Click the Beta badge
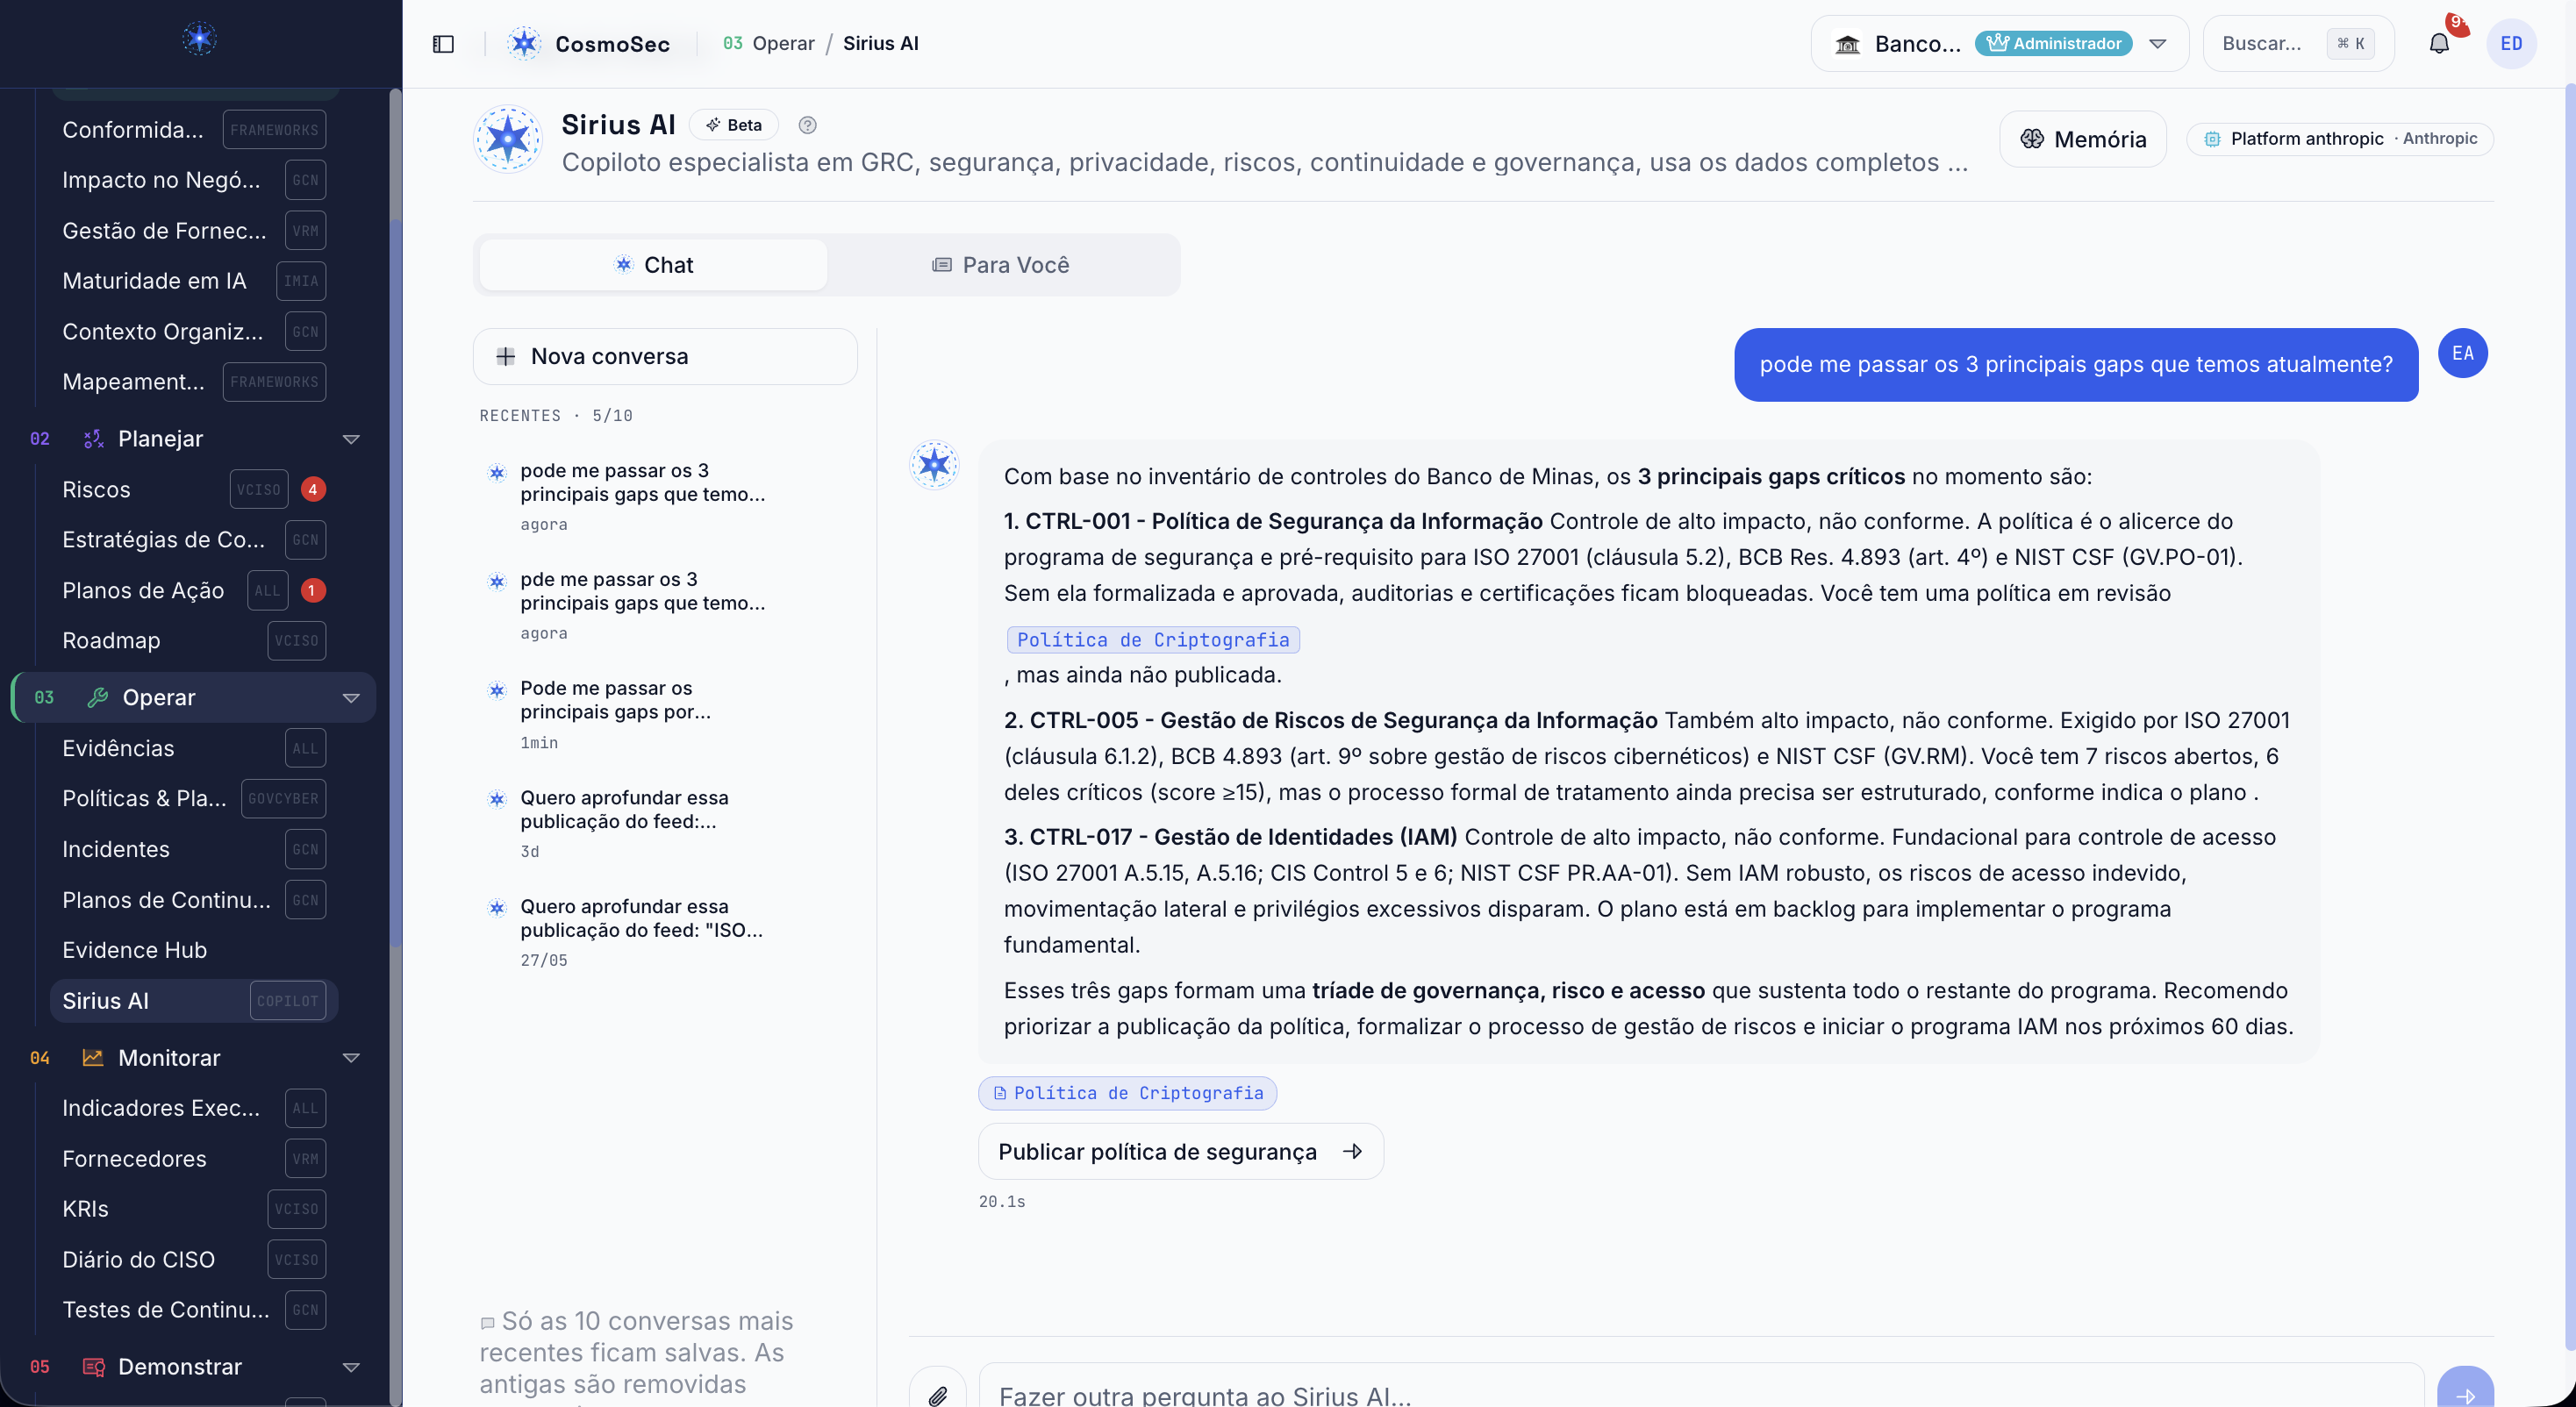The width and height of the screenshot is (2576, 1407). 734,125
